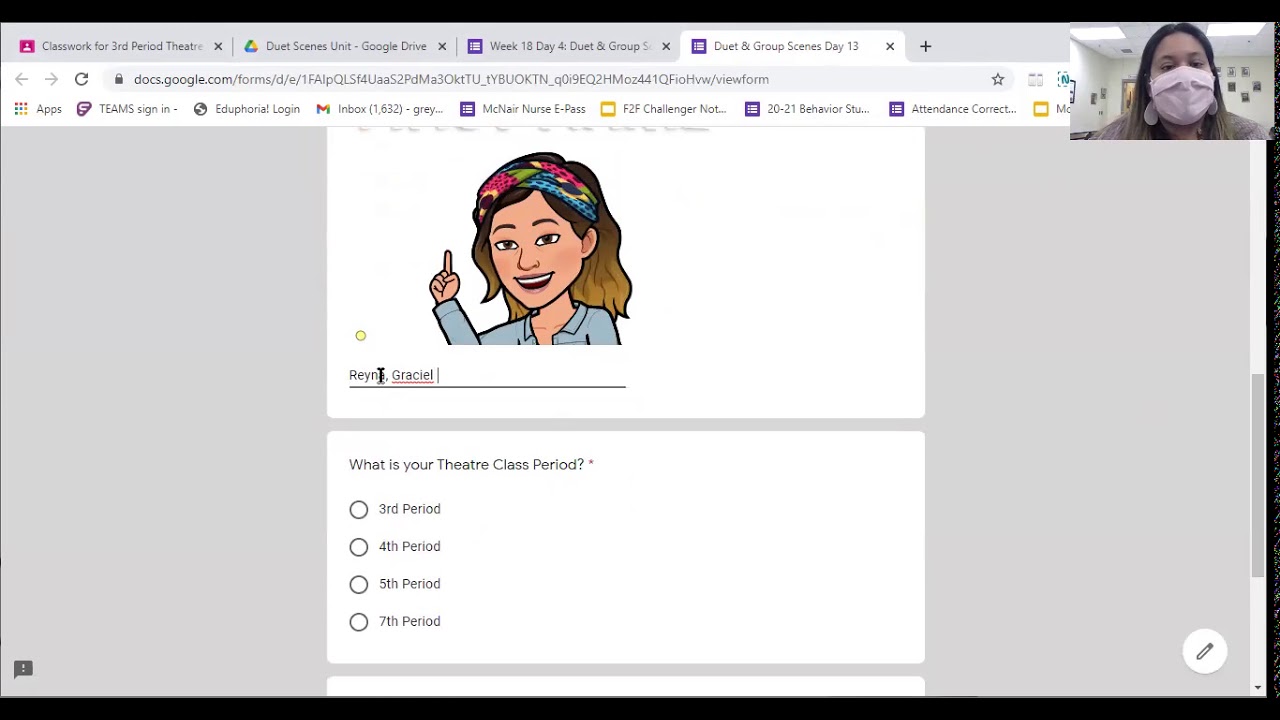1280x720 pixels.
Task: Open McNair Nurse E-Pass bookmark
Action: pyautogui.click(x=522, y=109)
